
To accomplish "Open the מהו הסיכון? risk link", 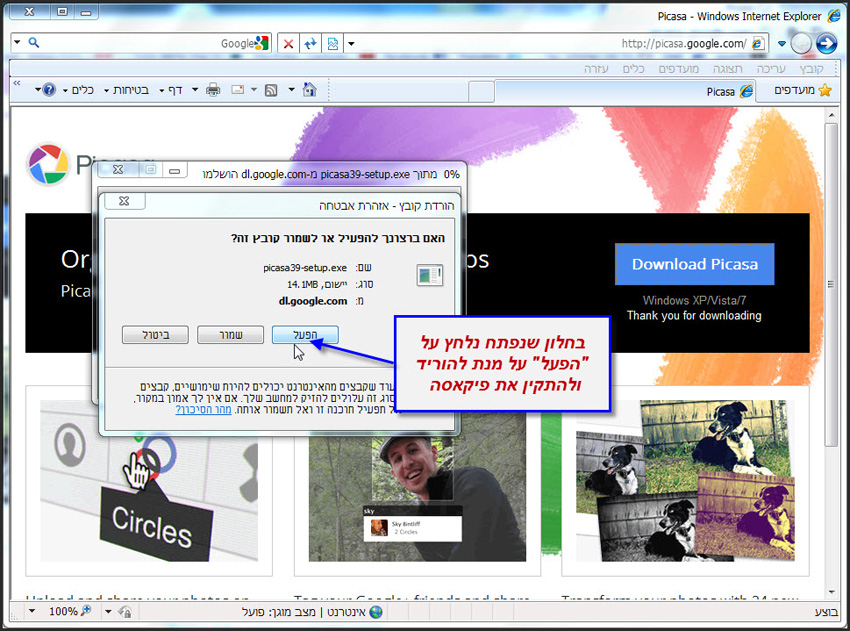I will coord(203,410).
